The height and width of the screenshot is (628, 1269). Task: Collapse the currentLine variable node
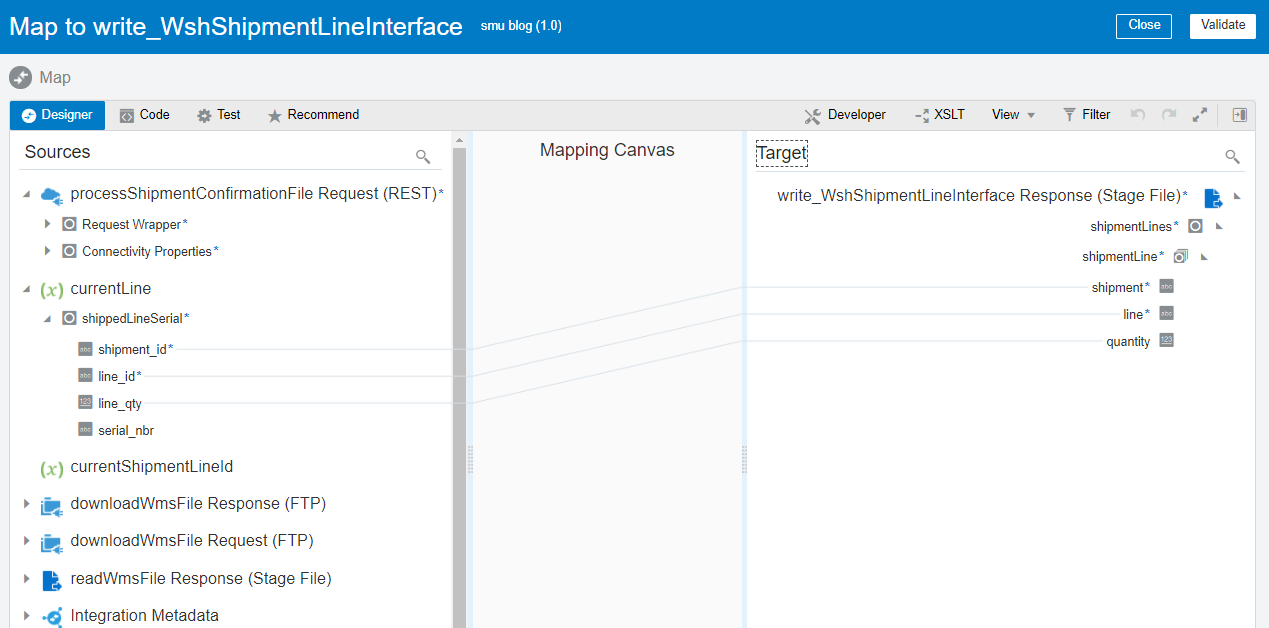27,289
